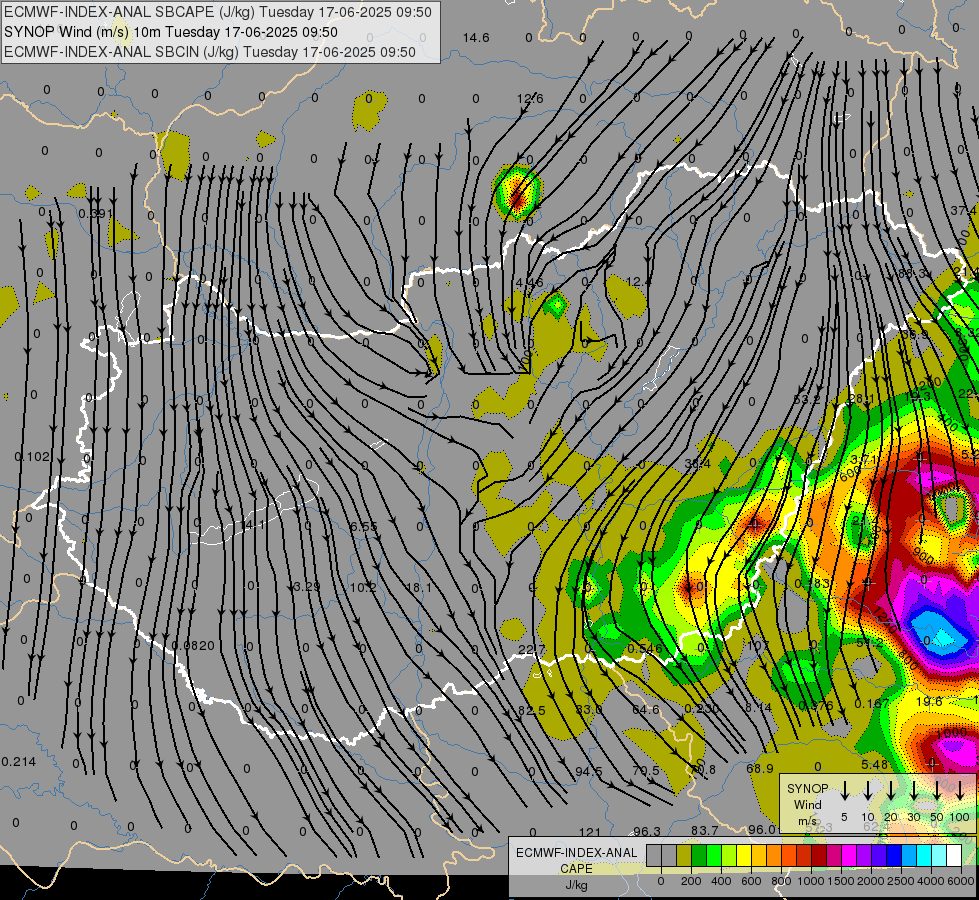Click the map value 22.7
Image resolution: width=979 pixels, height=900 pixels.
(x=530, y=650)
